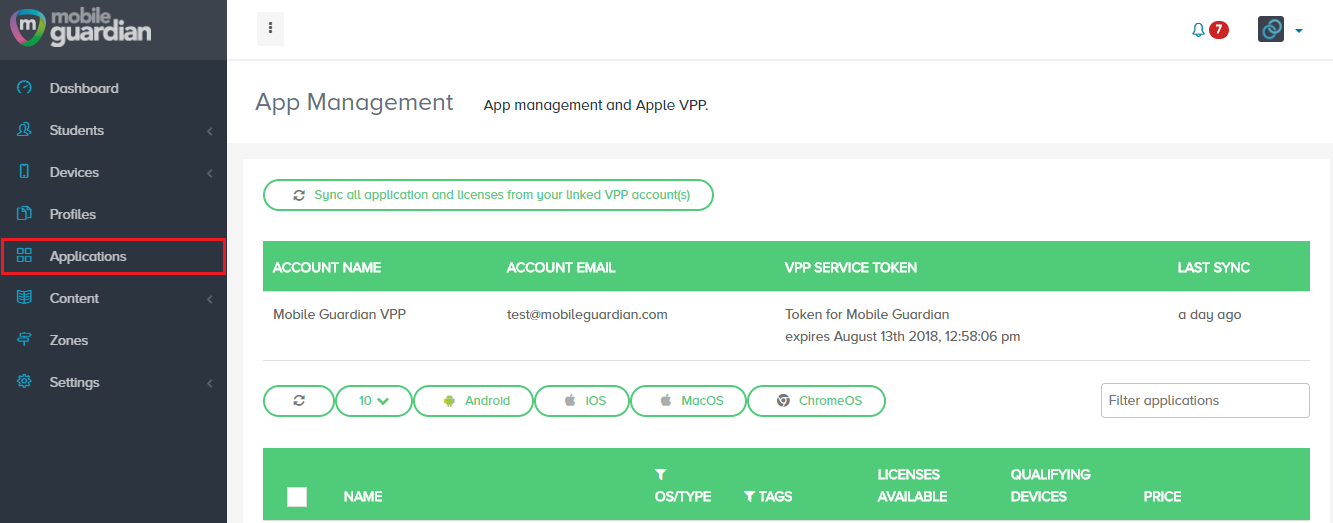The image size is (1333, 523).
Task: Click 'a day ago' last sync cell
Action: pyautogui.click(x=1209, y=314)
